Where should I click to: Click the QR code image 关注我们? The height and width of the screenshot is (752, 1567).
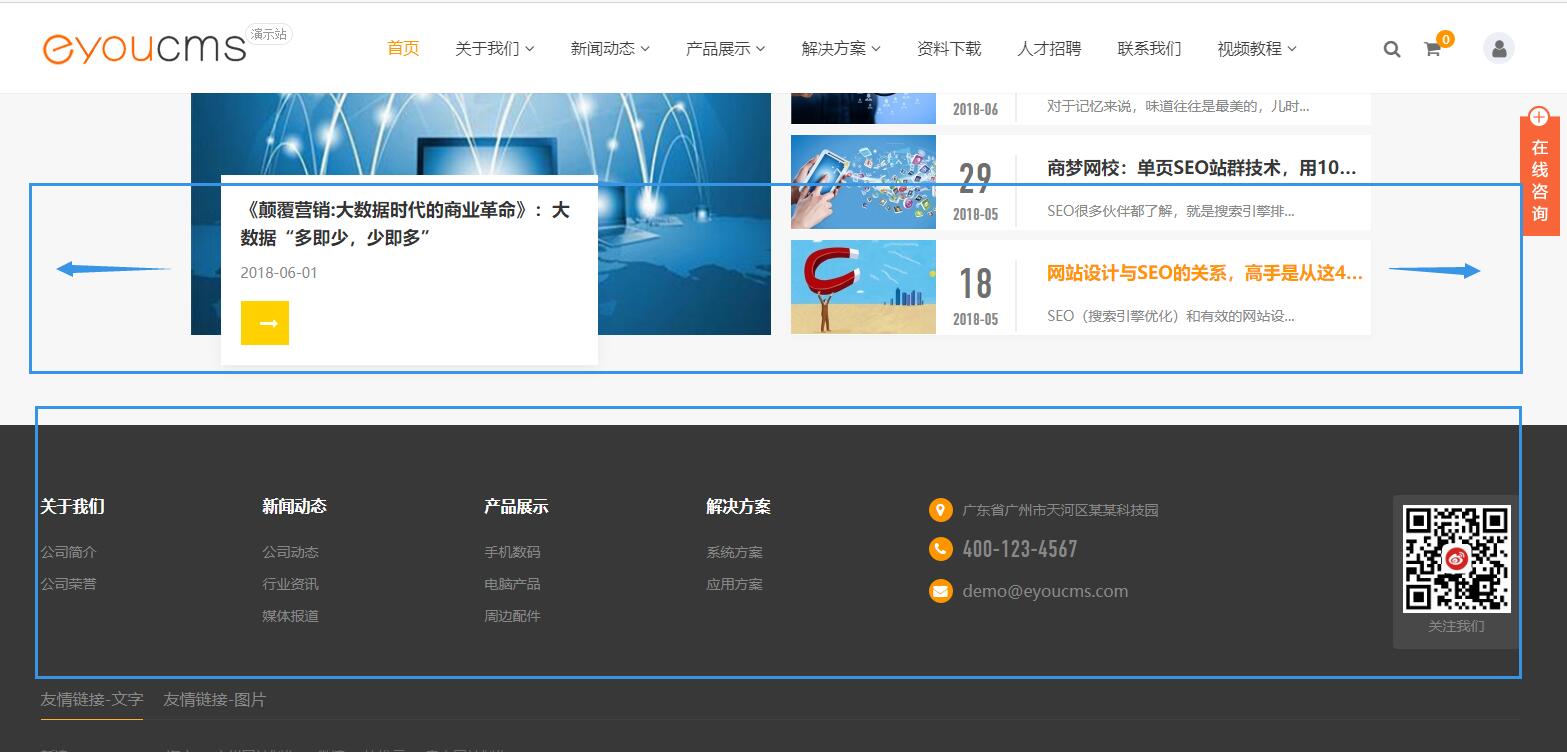point(1456,559)
